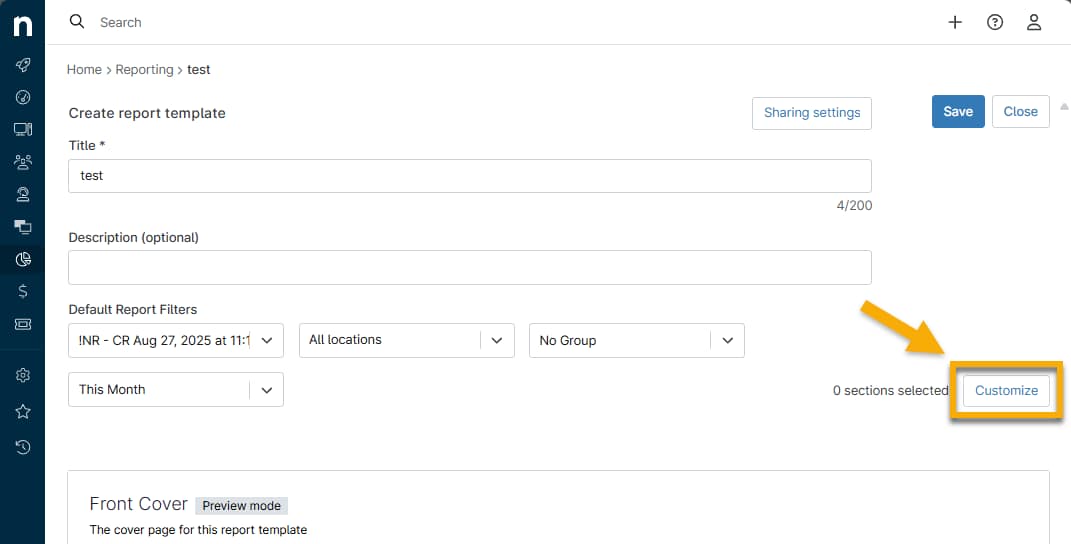This screenshot has height=544, width=1071.
Task: Open the user profile icon
Action: (x=1035, y=22)
